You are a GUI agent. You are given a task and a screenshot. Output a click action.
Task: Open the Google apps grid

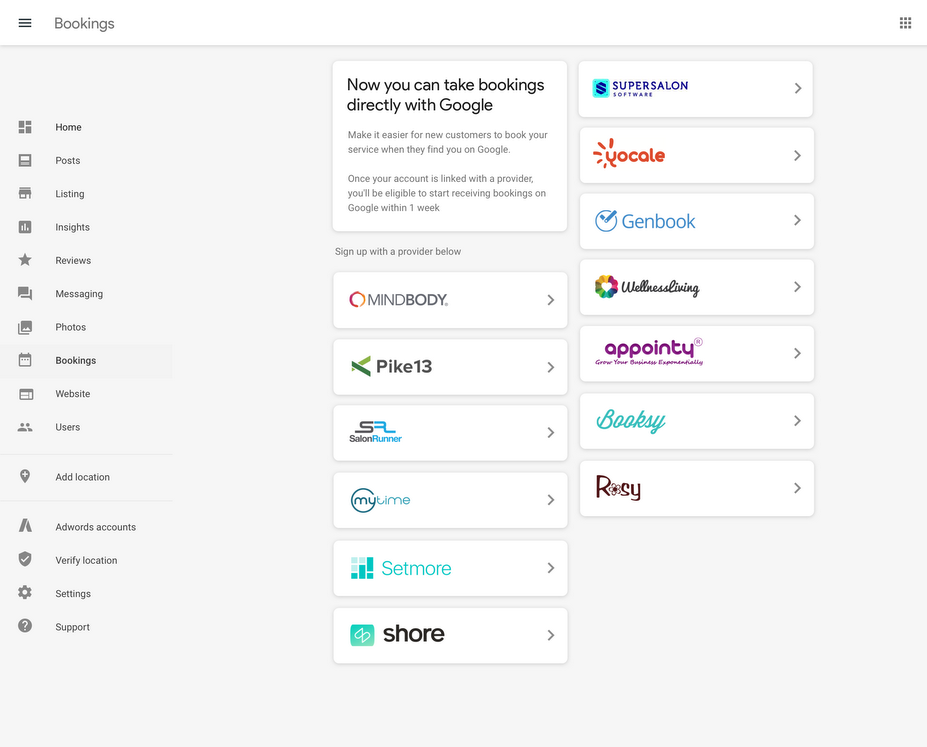[x=905, y=23]
